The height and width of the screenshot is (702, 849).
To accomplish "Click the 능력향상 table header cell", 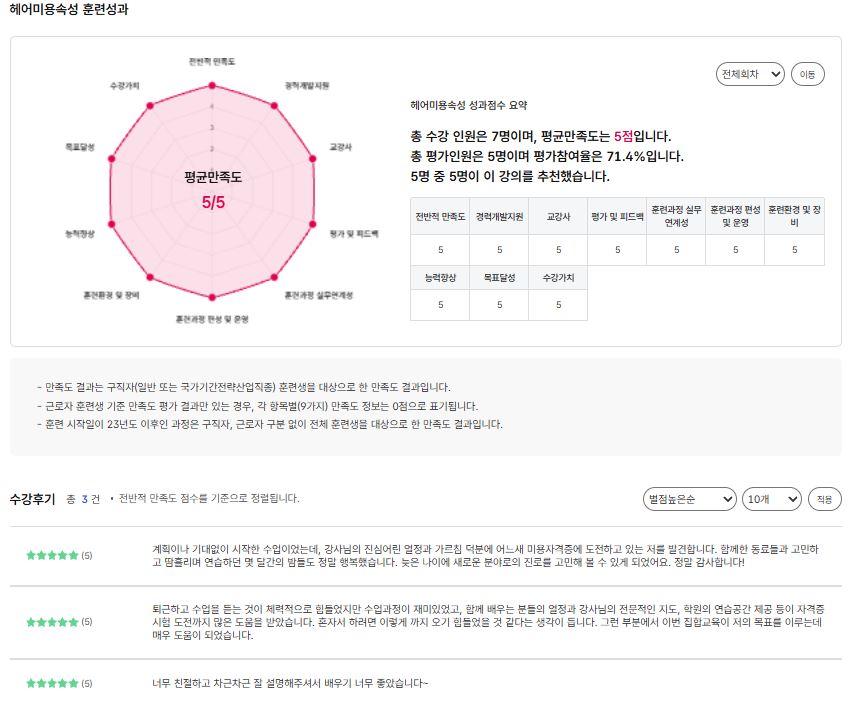I will (x=440, y=278).
